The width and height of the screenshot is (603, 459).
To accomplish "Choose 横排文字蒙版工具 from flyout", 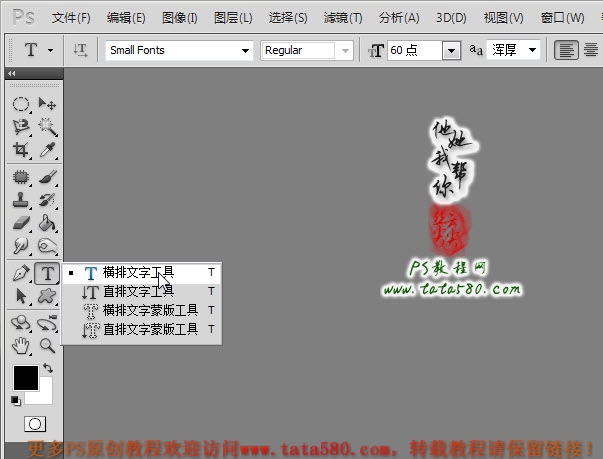I will [x=142, y=310].
